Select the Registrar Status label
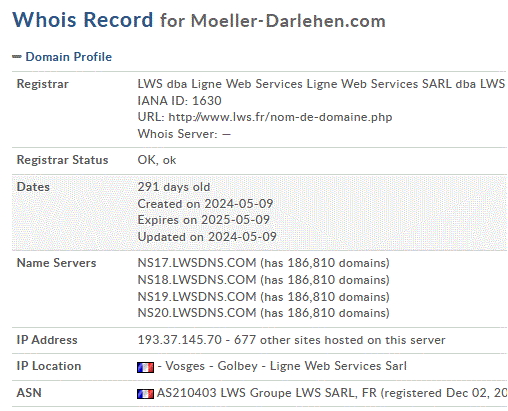Image resolution: width=508 pixels, height=411 pixels. [x=62, y=160]
